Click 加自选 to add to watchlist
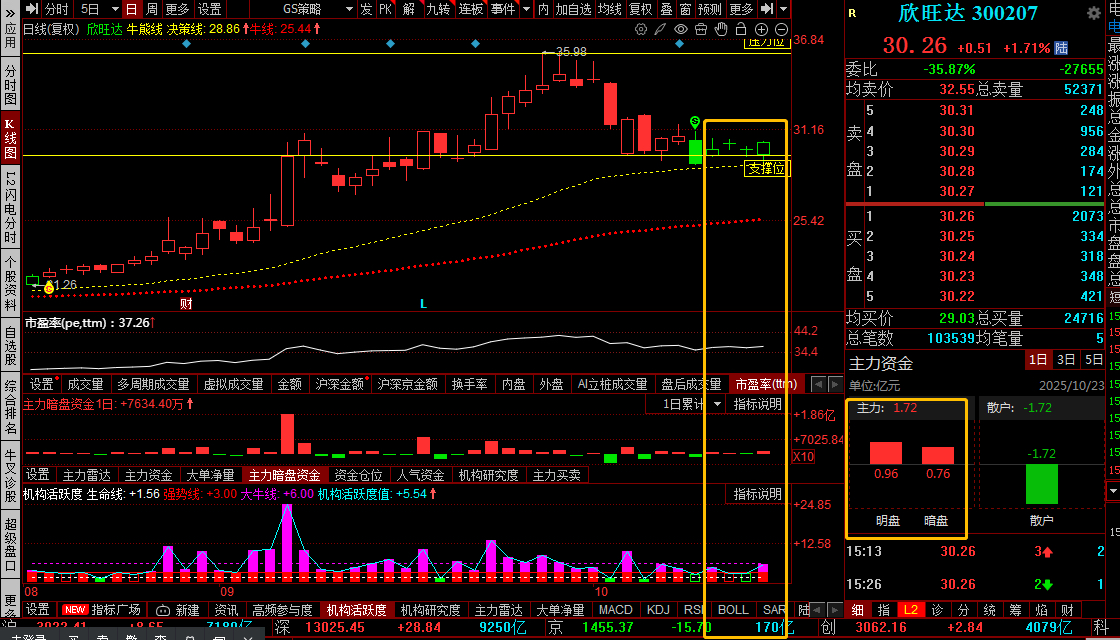This screenshot has height=640, width=1120. pos(574,9)
